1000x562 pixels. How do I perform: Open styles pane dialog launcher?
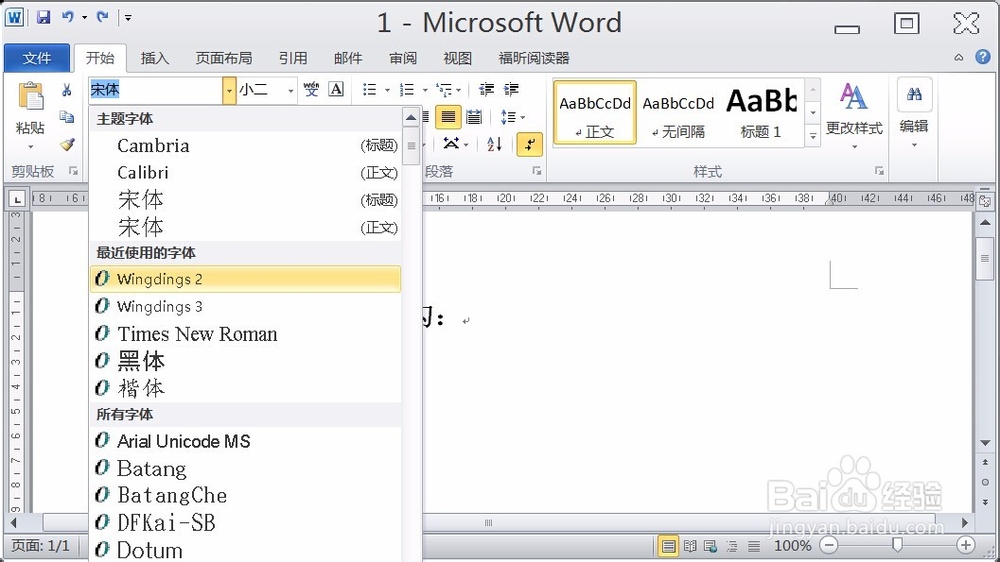(879, 171)
